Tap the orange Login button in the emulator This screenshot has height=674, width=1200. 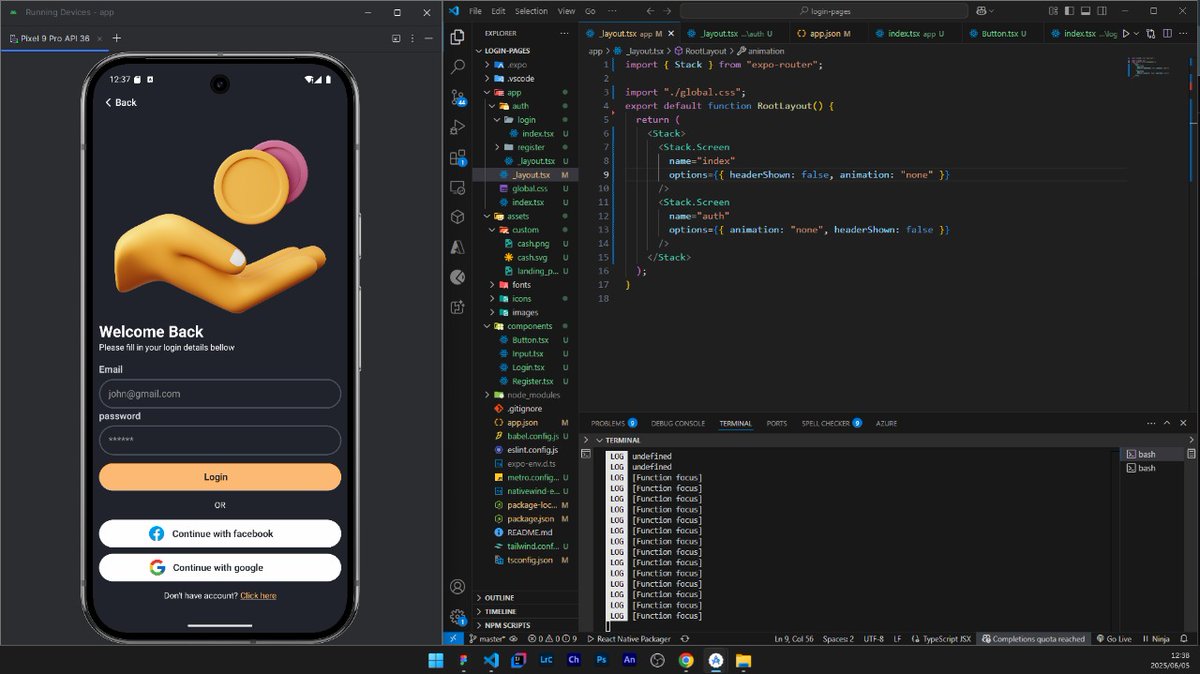pos(220,477)
